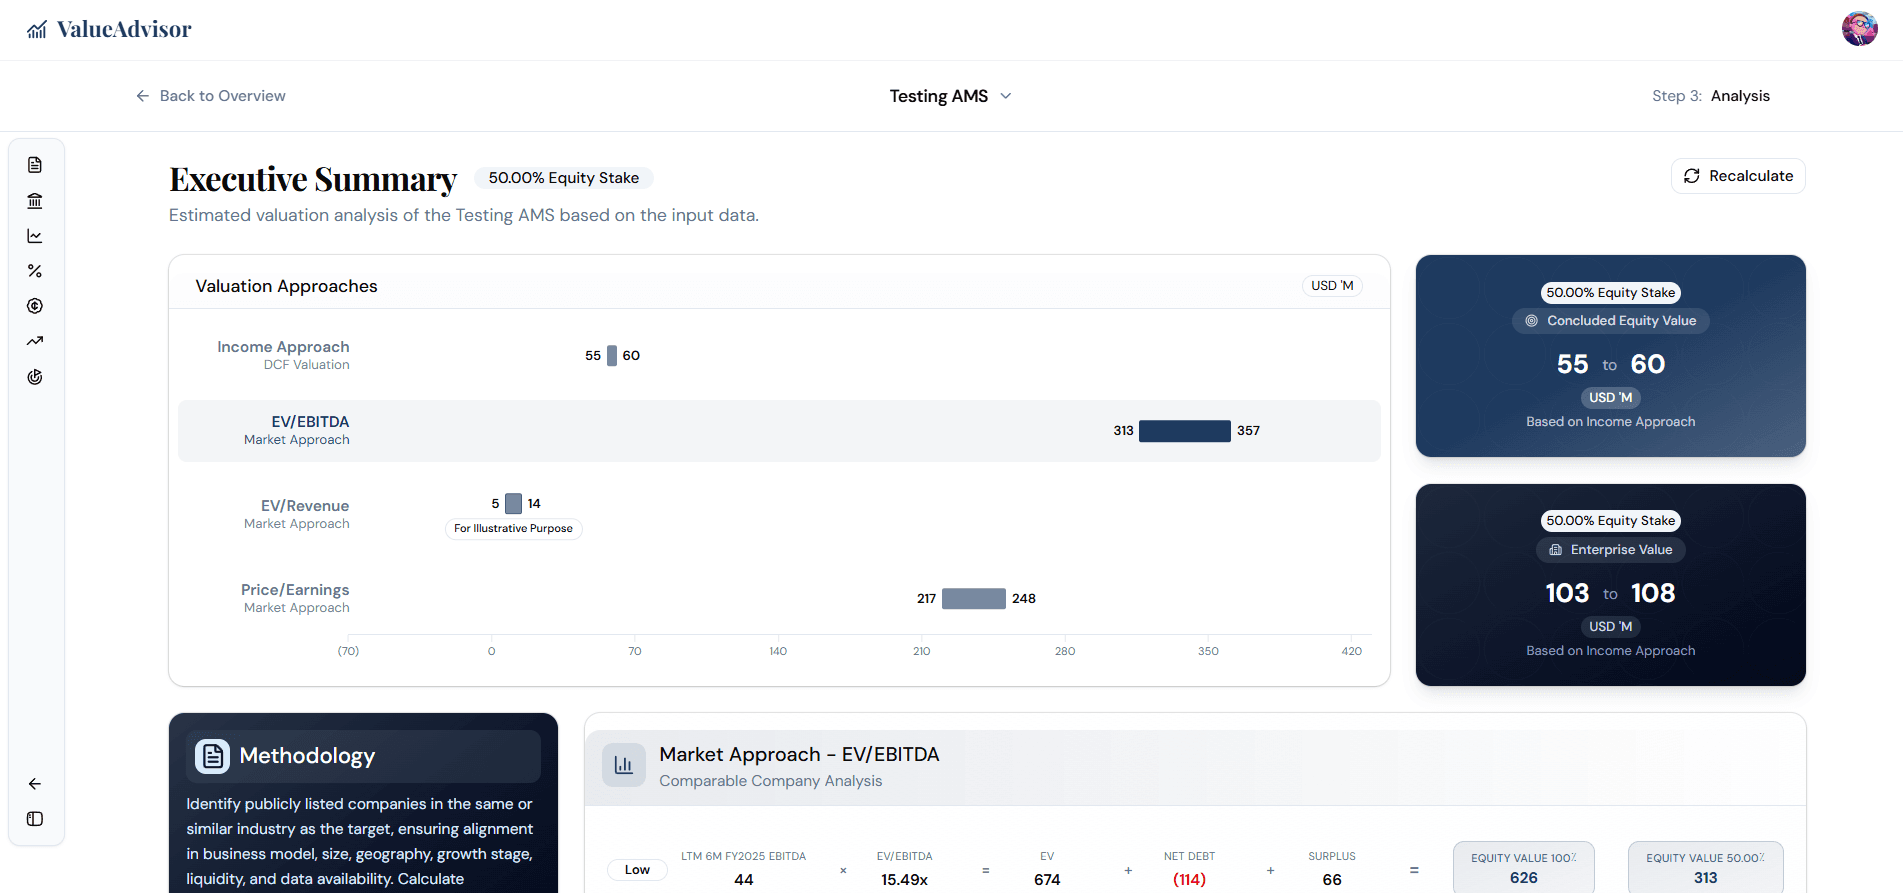Click the EV/EBITDA dark blue range bar
Image resolution: width=1903 pixels, height=893 pixels.
[1184, 431]
